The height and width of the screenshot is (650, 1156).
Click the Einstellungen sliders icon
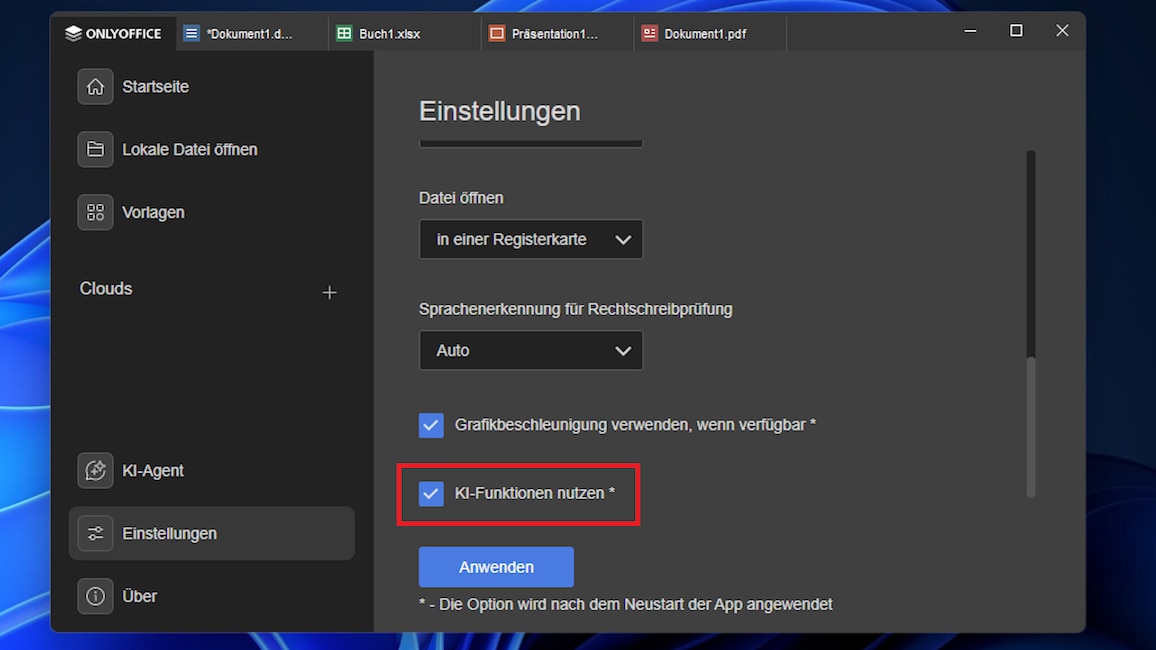point(95,533)
